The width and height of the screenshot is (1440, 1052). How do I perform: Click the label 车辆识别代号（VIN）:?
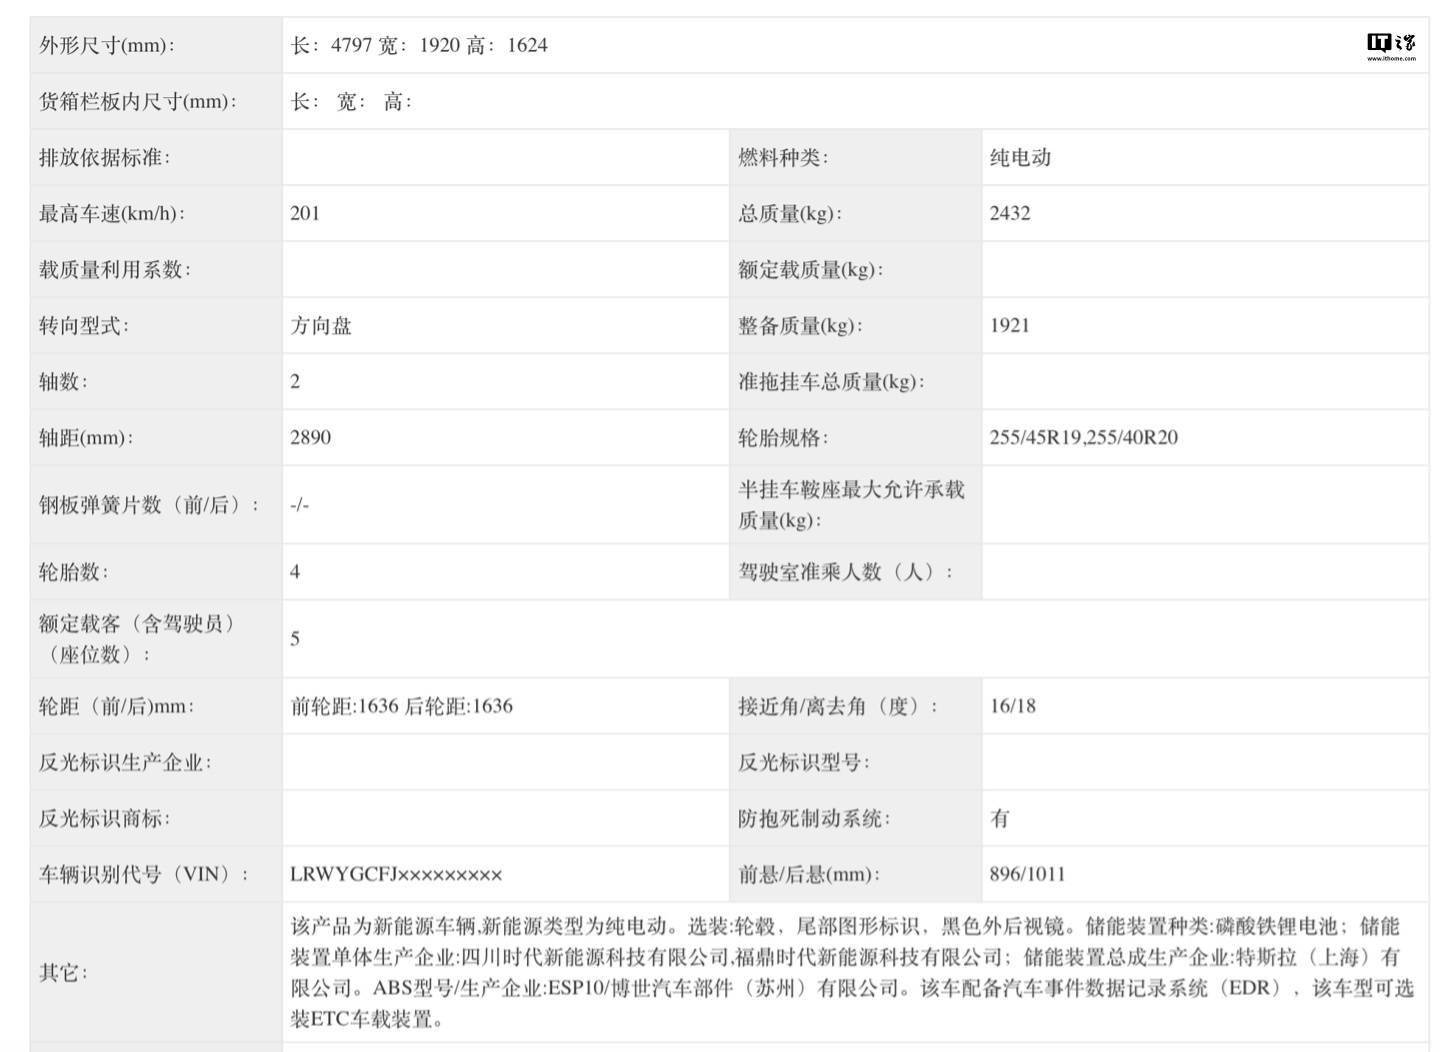pos(145,874)
